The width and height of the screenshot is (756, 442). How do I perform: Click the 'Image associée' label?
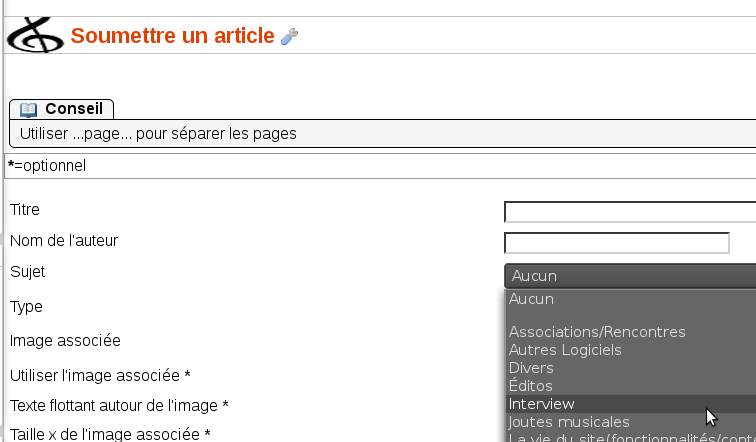(x=65, y=341)
